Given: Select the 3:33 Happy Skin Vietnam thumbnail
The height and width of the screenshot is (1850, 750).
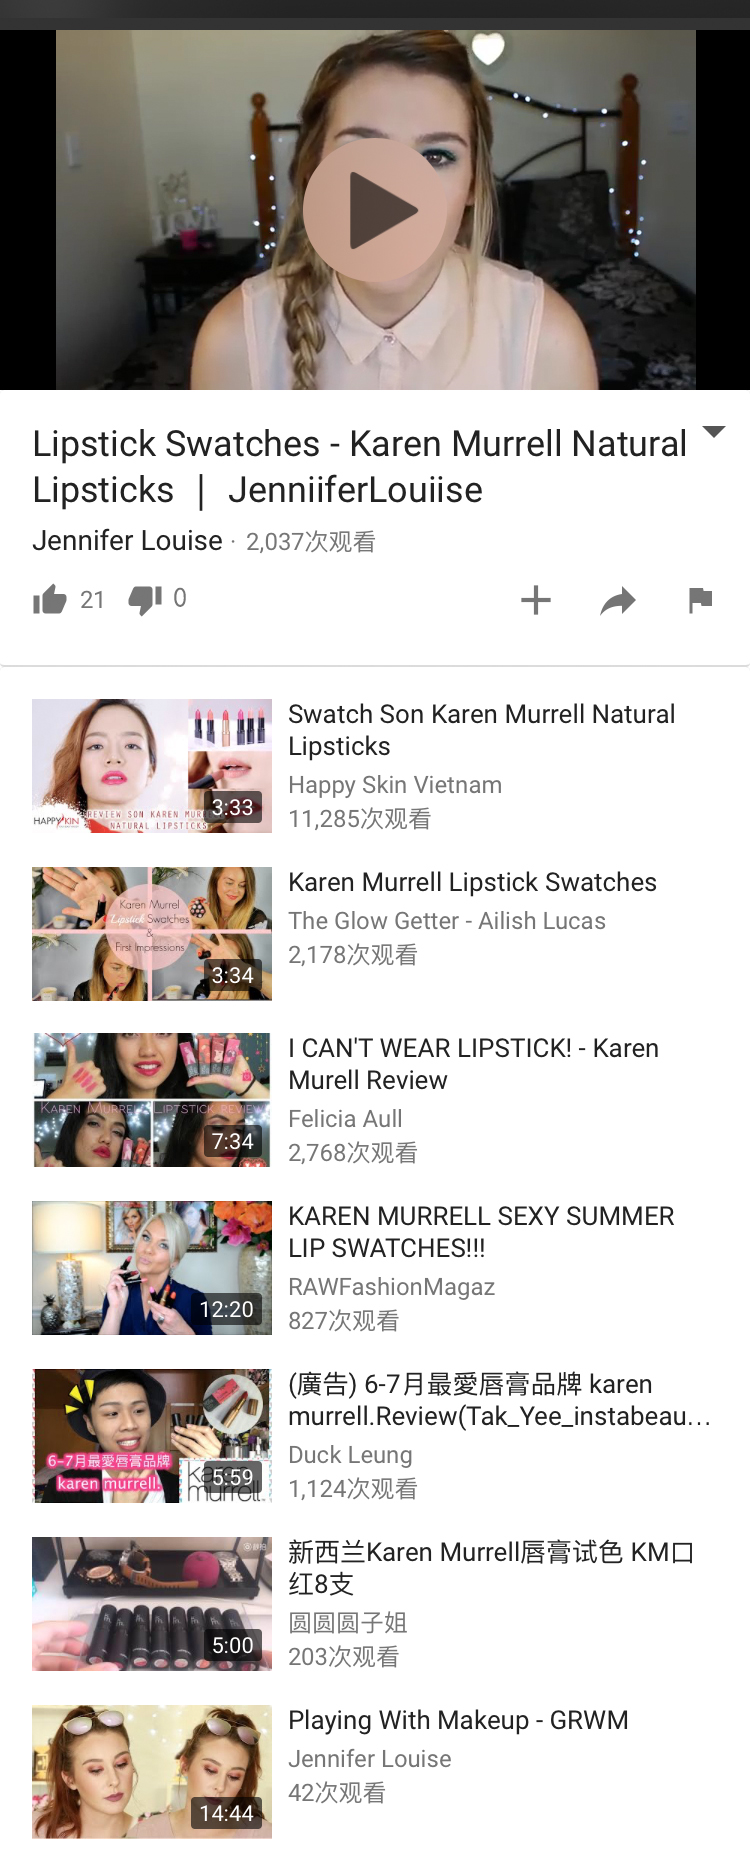Looking at the screenshot, I should point(152,766).
